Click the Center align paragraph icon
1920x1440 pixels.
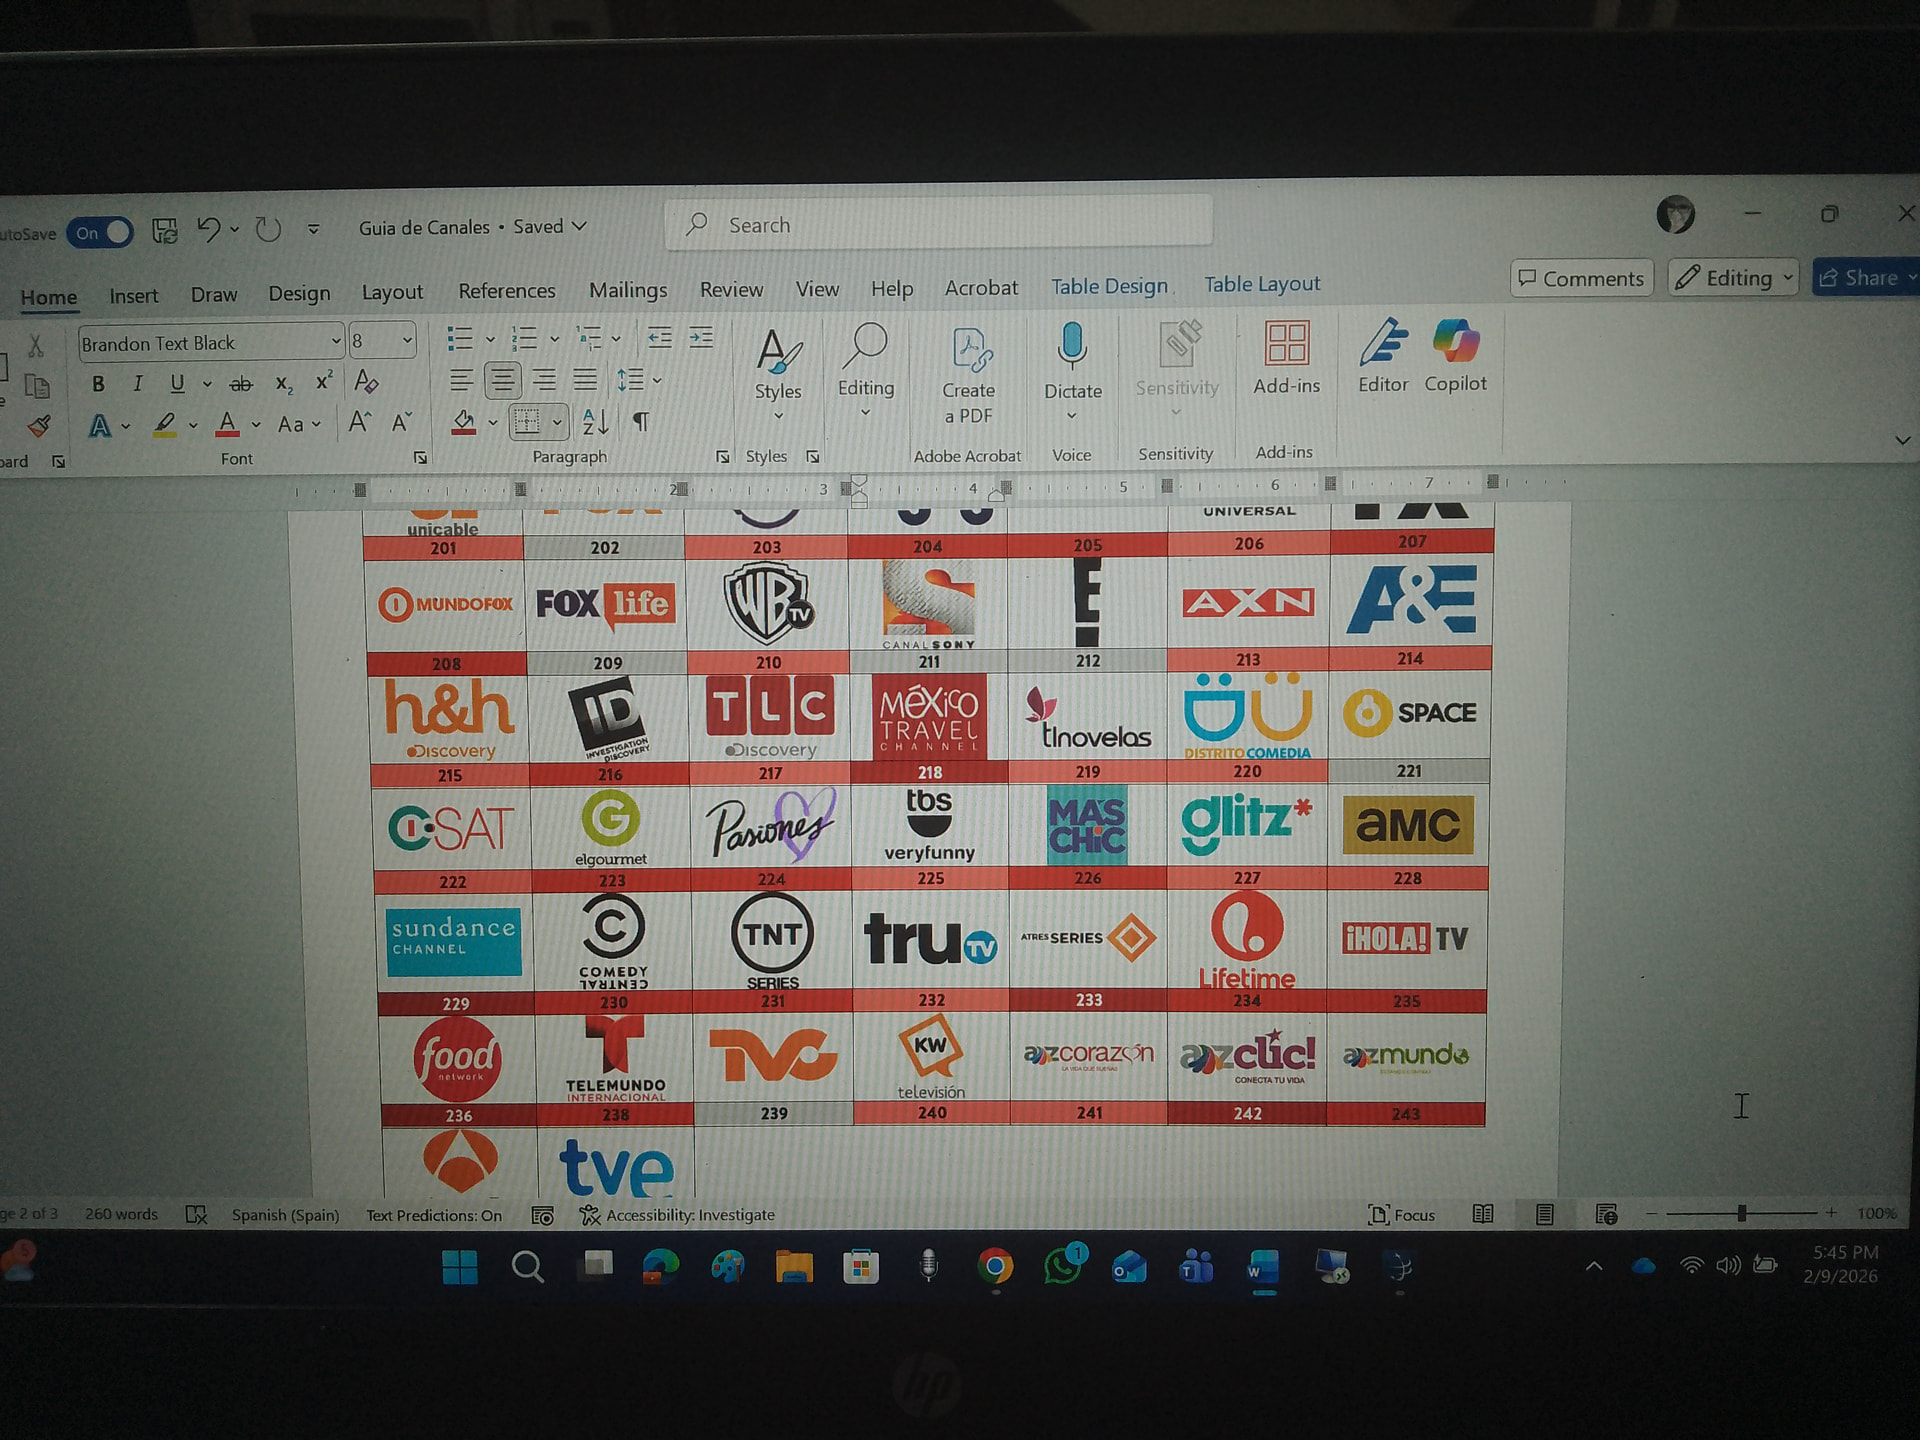[502, 380]
